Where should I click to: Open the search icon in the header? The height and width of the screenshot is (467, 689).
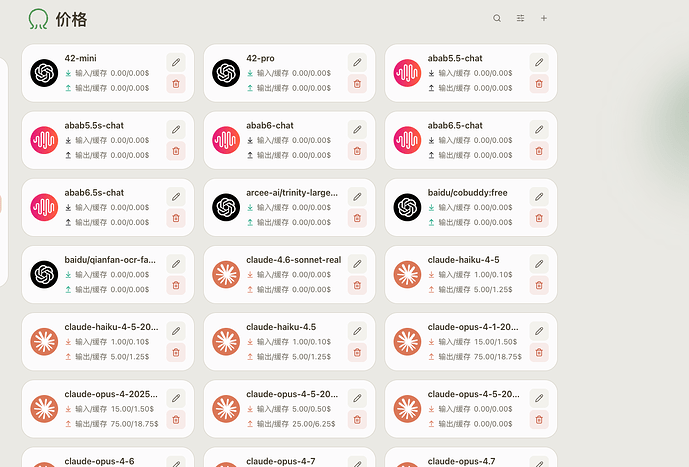point(497,18)
